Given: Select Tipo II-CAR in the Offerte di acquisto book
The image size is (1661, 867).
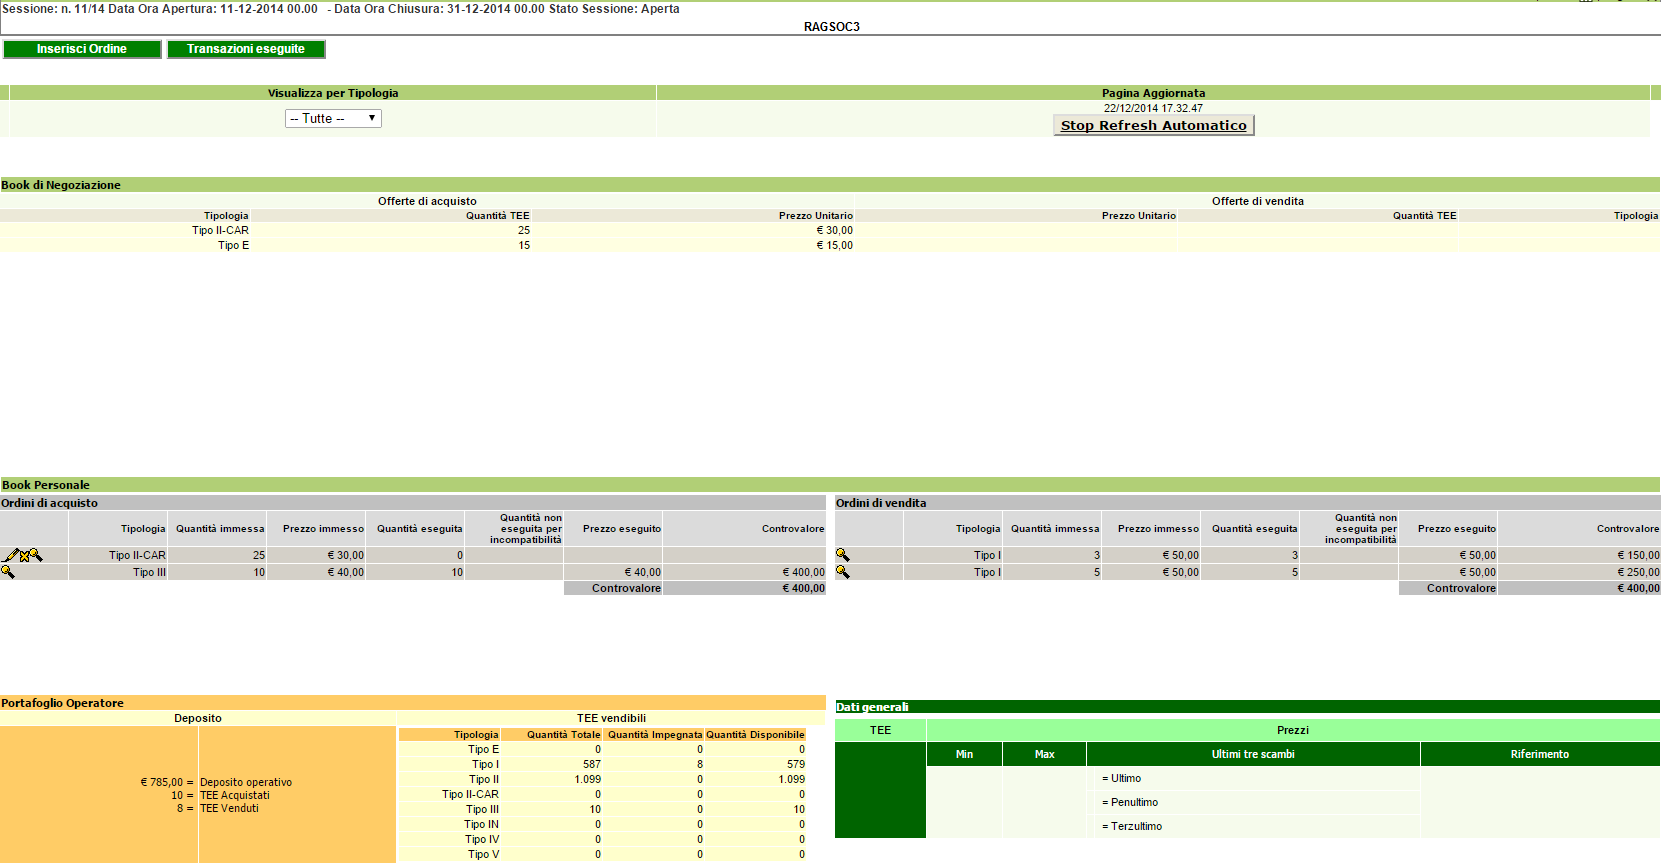Looking at the screenshot, I should click(x=221, y=230).
